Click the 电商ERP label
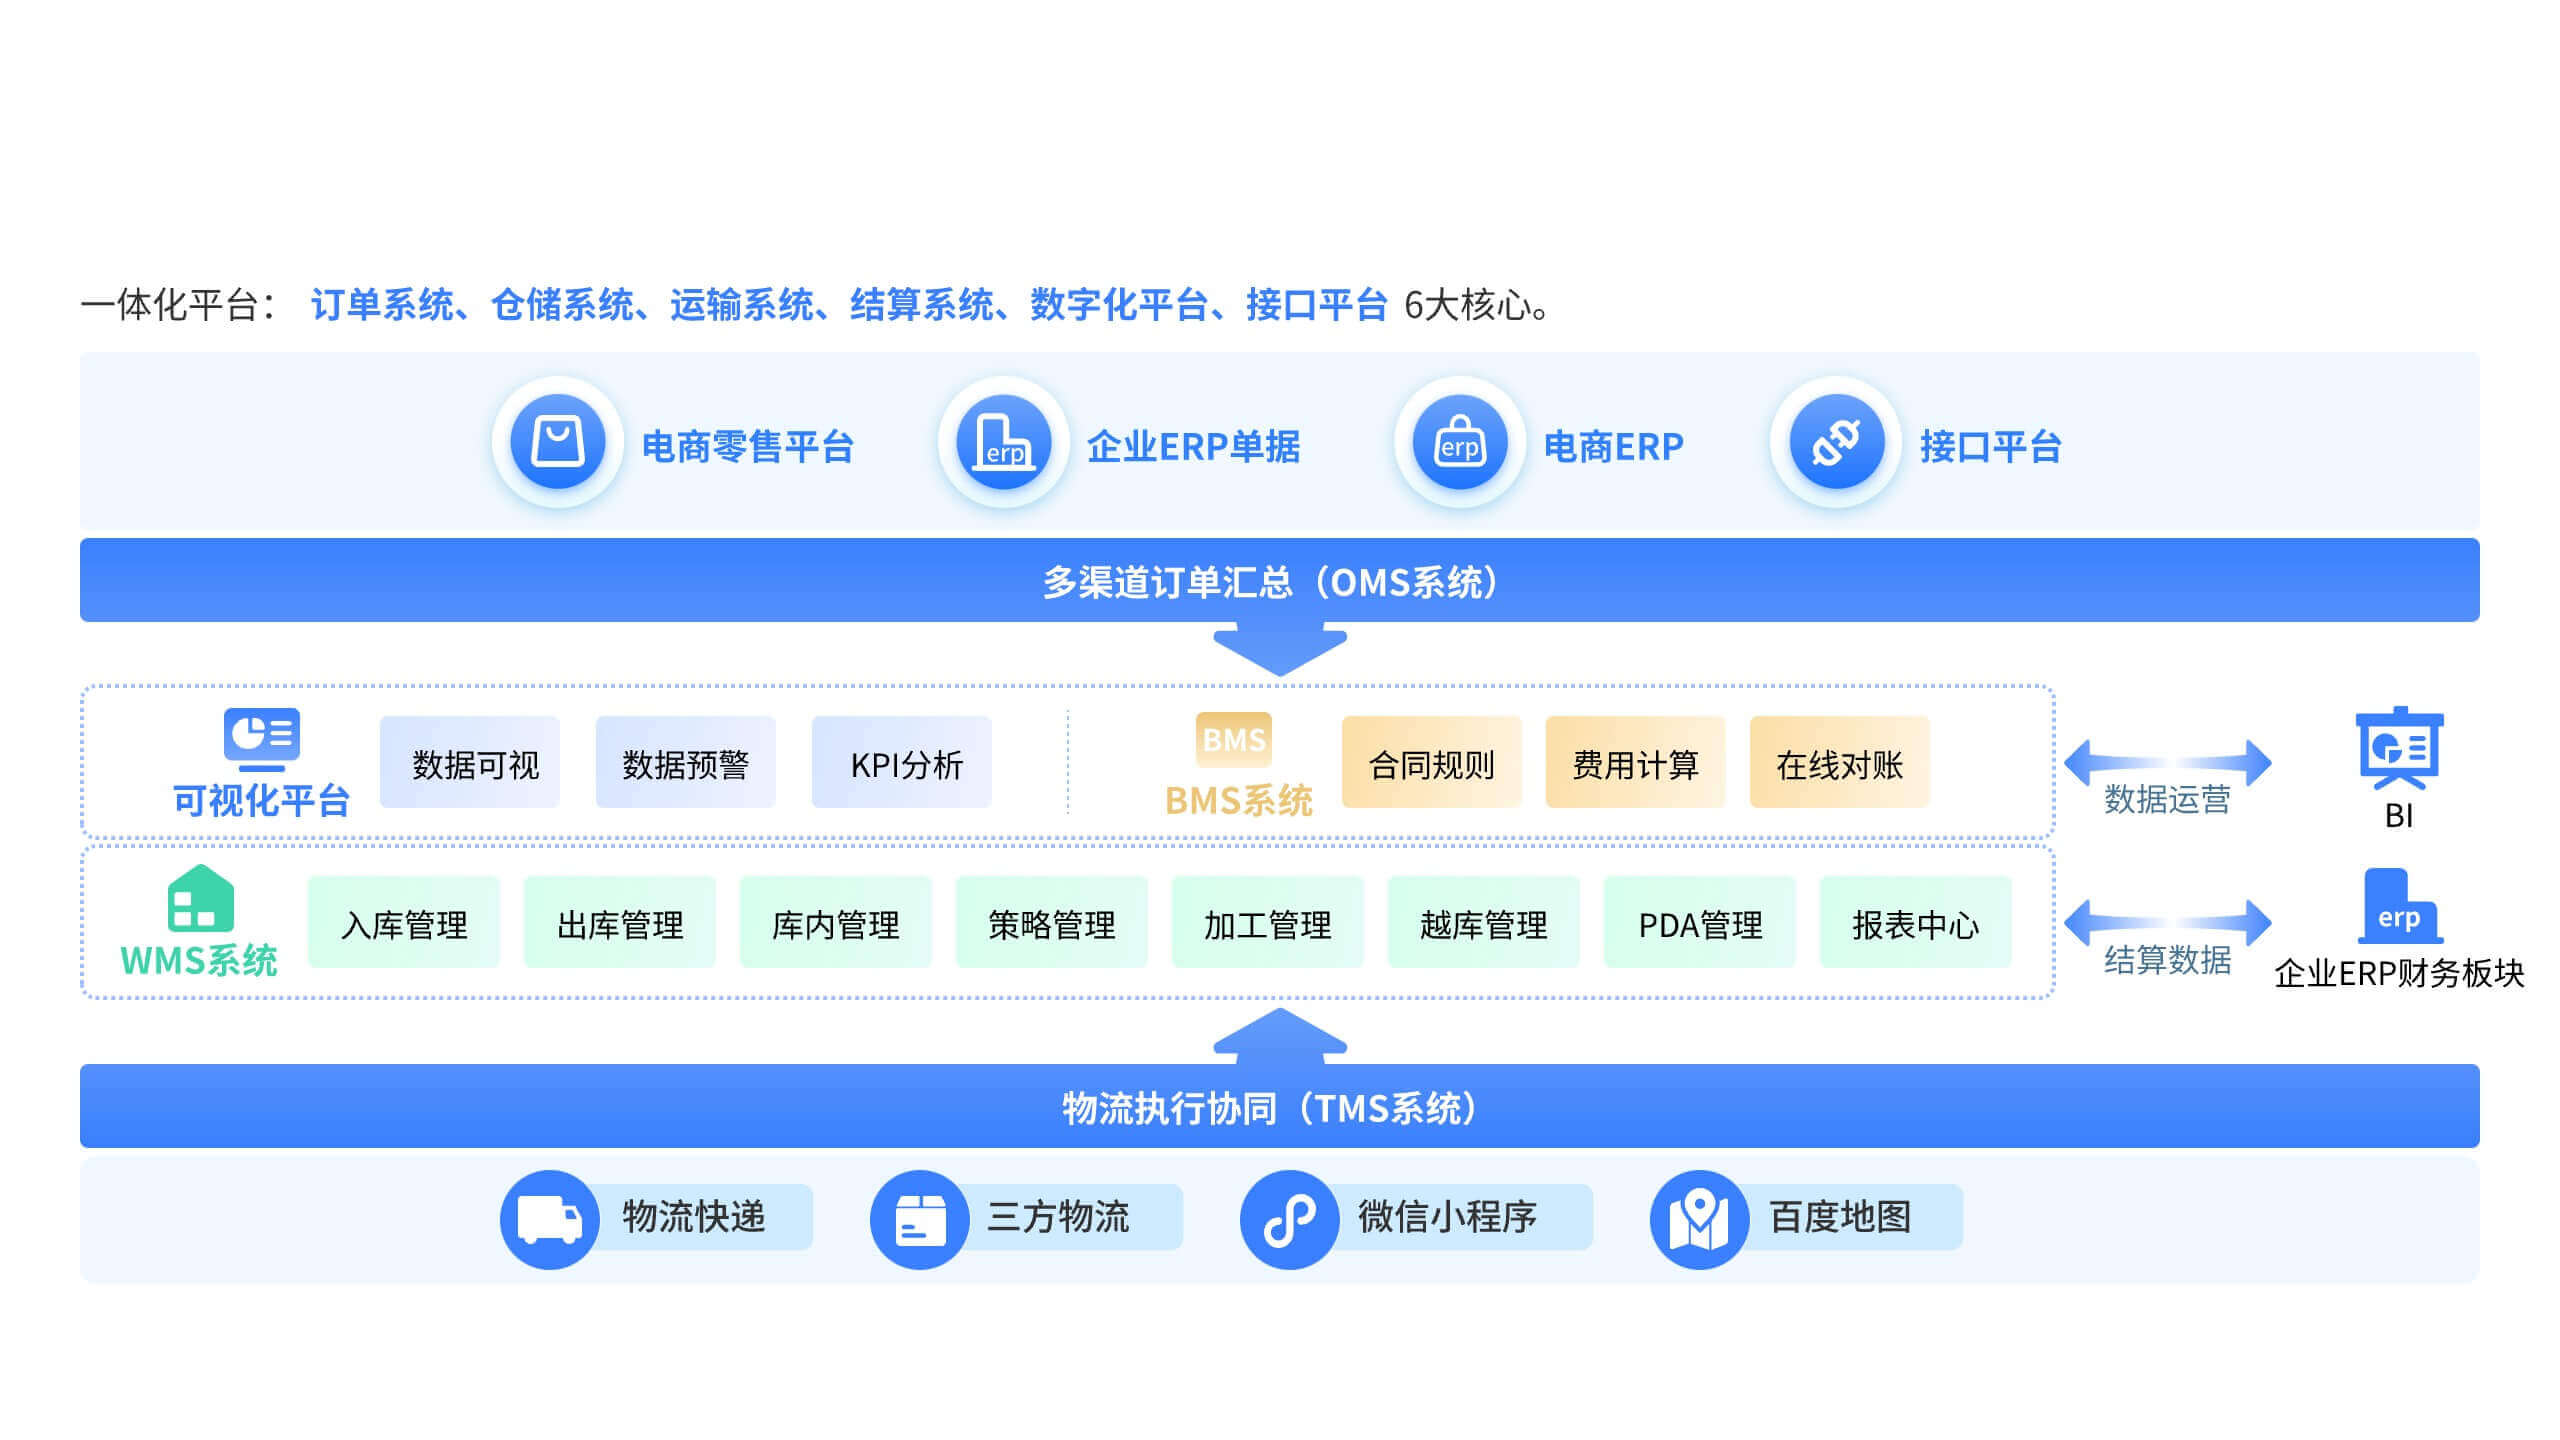 click(x=1614, y=446)
